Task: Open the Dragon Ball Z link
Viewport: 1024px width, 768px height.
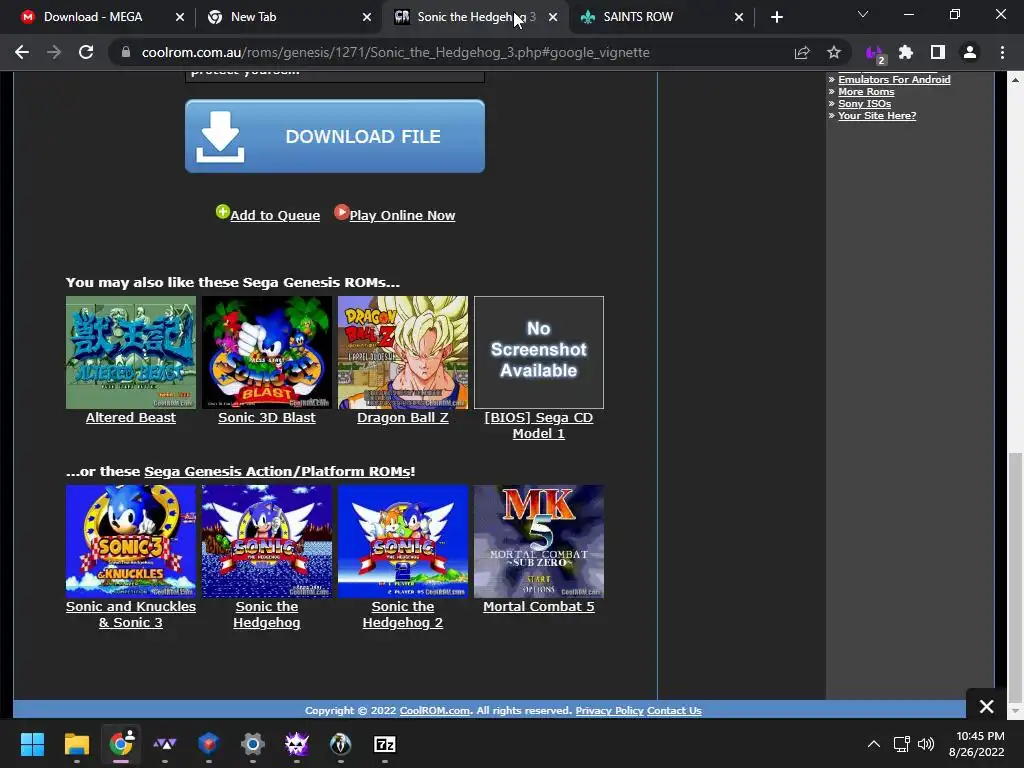Action: pyautogui.click(x=403, y=417)
